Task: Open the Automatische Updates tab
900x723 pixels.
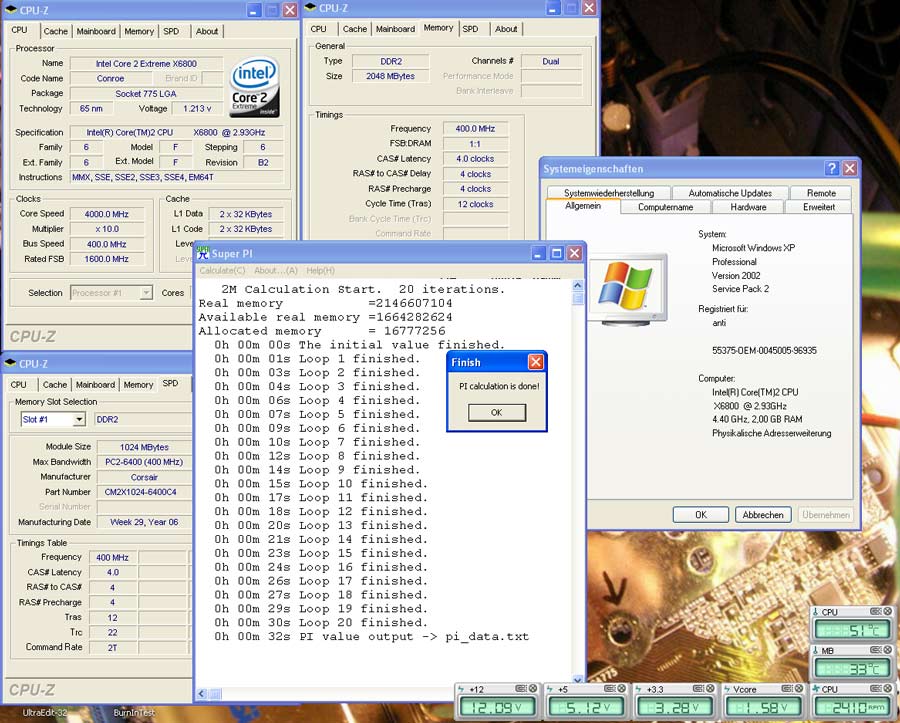Action: click(730, 193)
